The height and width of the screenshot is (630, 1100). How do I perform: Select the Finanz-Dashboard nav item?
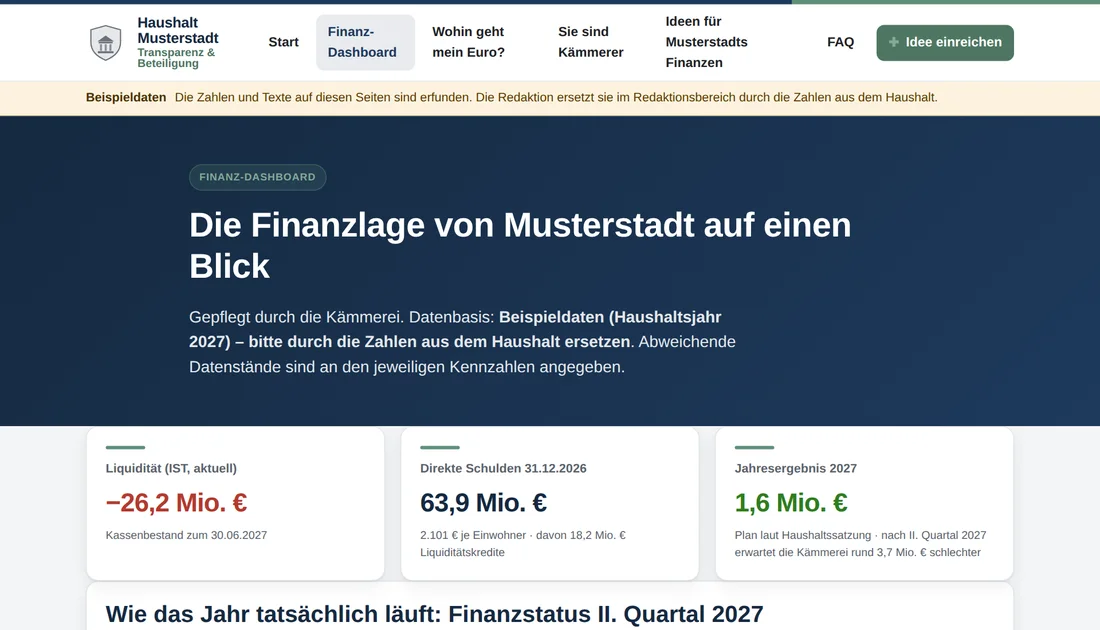pyautogui.click(x=365, y=42)
